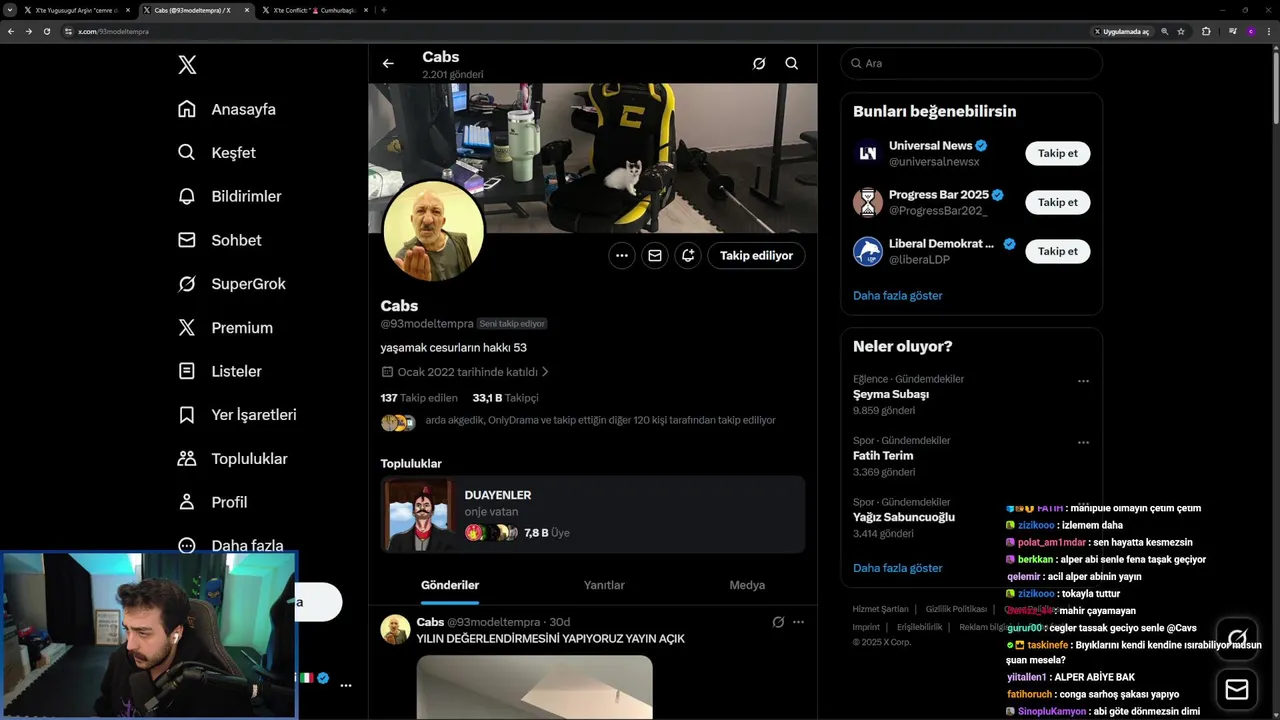Open a new browser tab with the plus button

click(384, 10)
